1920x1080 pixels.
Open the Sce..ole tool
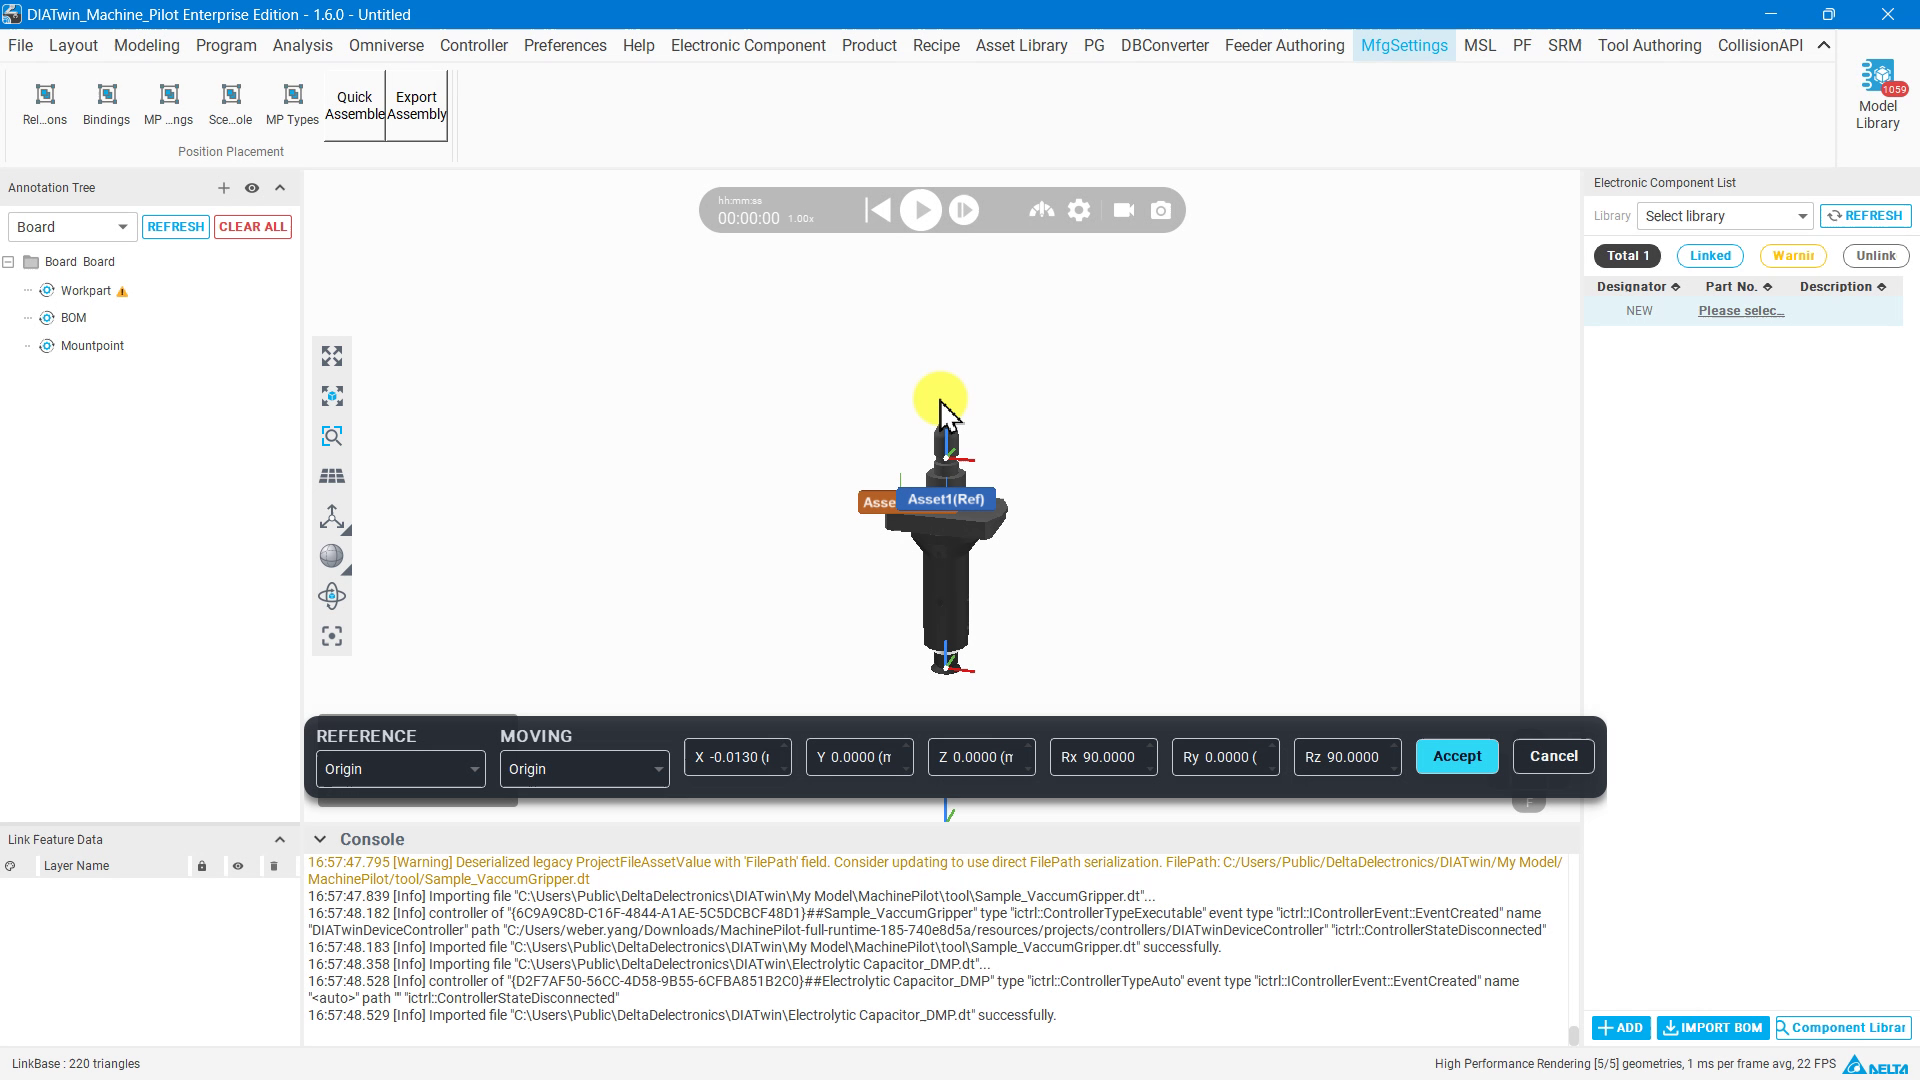(x=231, y=104)
